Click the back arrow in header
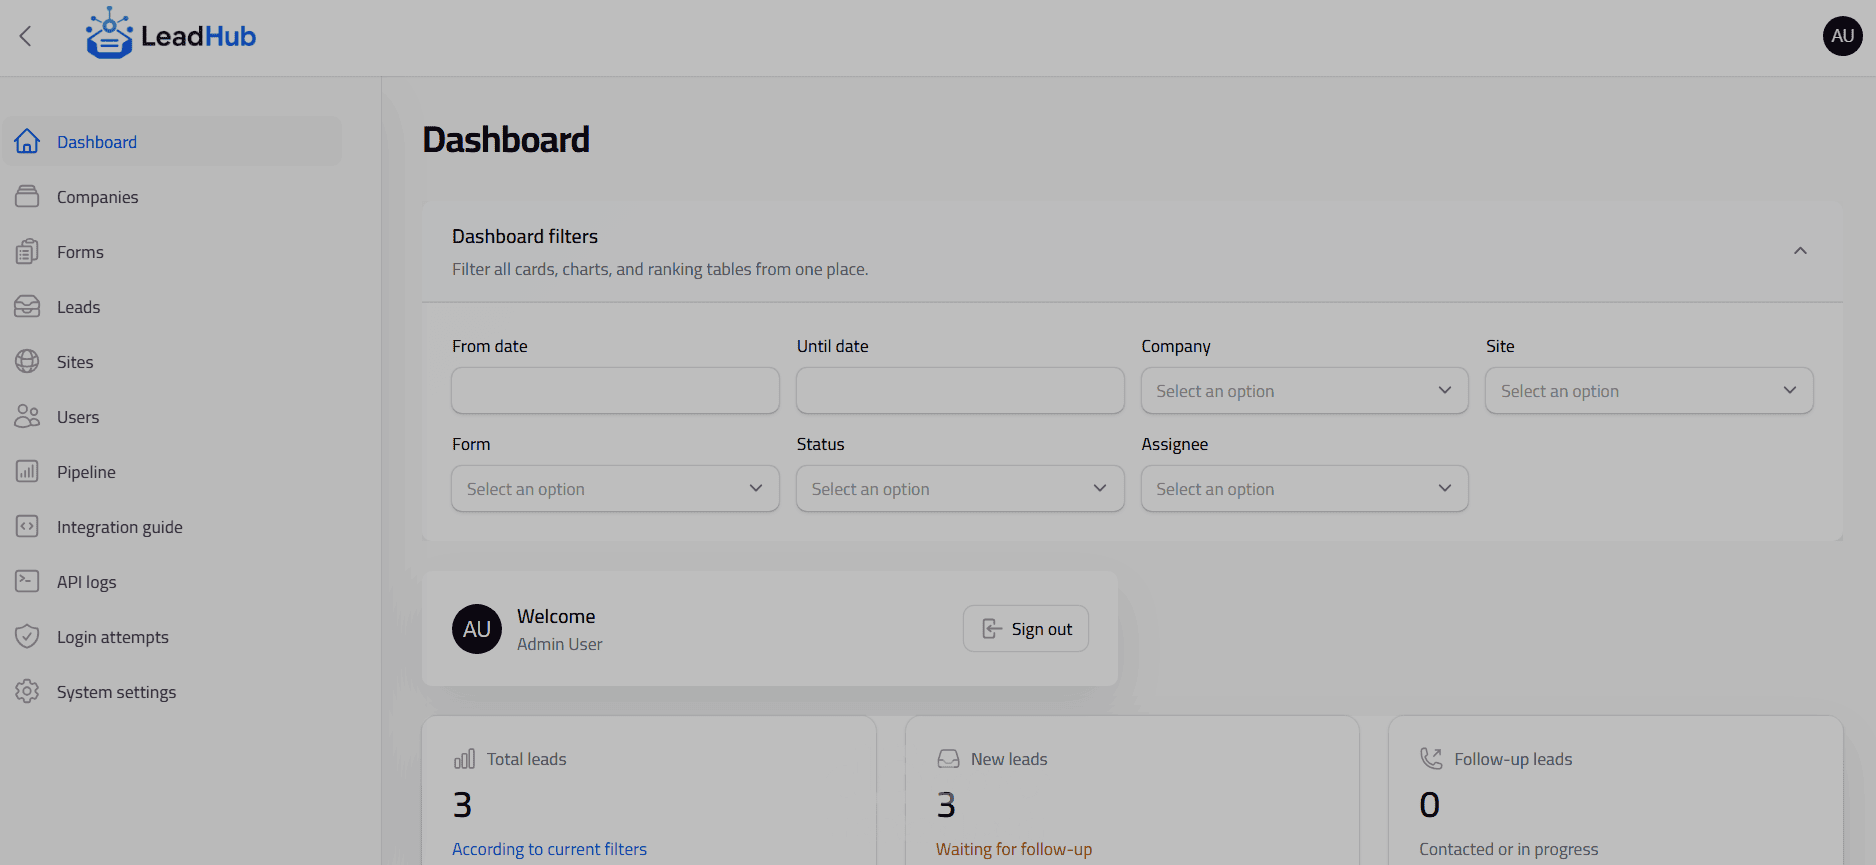The width and height of the screenshot is (1876, 865). click(x=26, y=37)
